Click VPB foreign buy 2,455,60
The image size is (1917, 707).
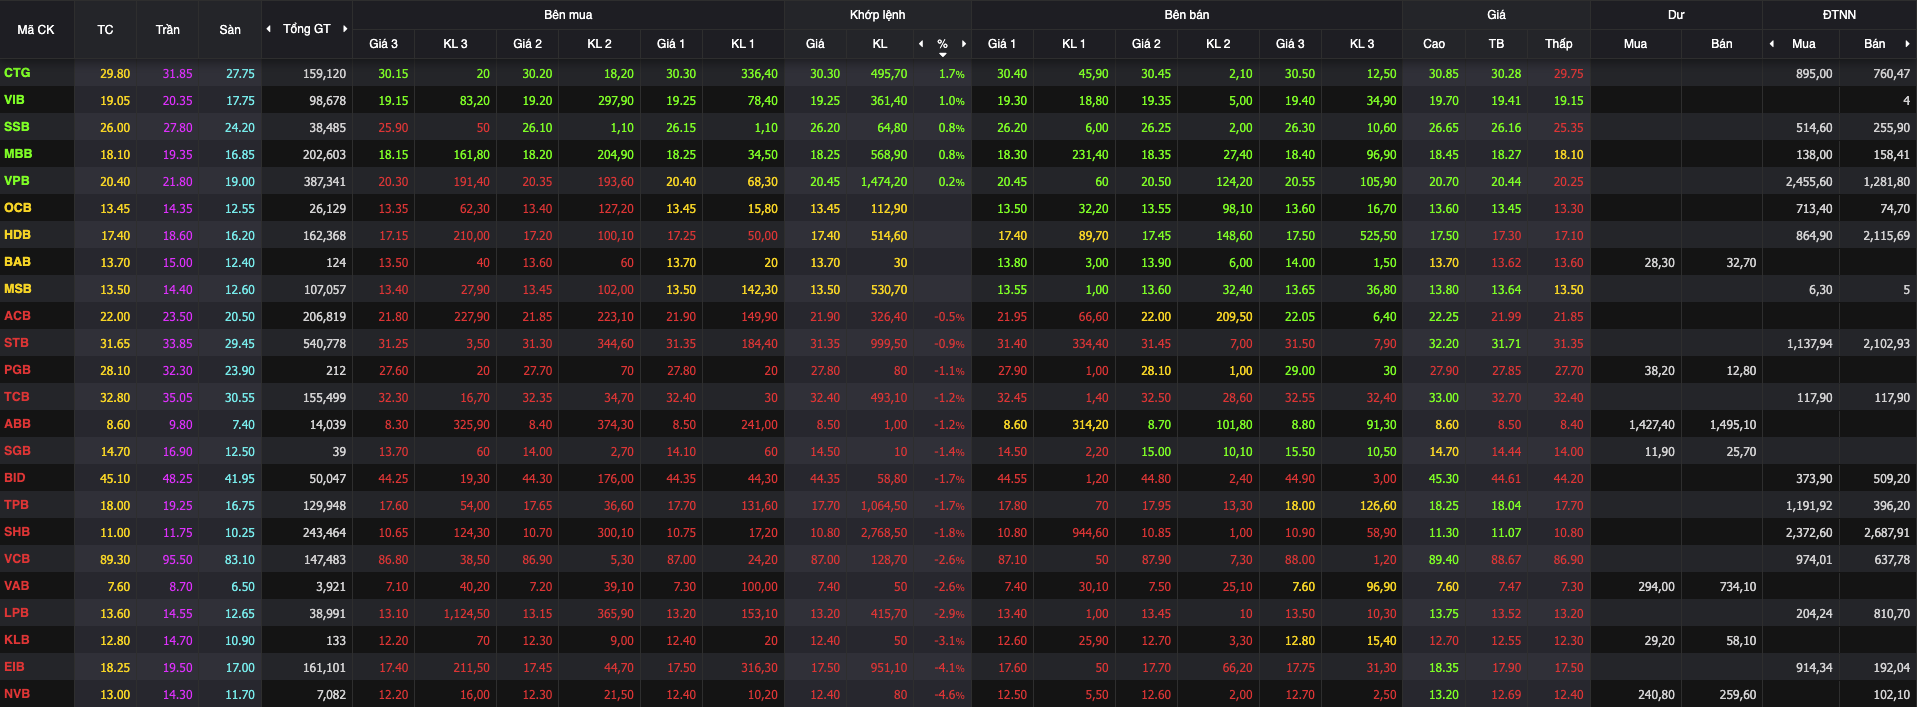(1809, 182)
